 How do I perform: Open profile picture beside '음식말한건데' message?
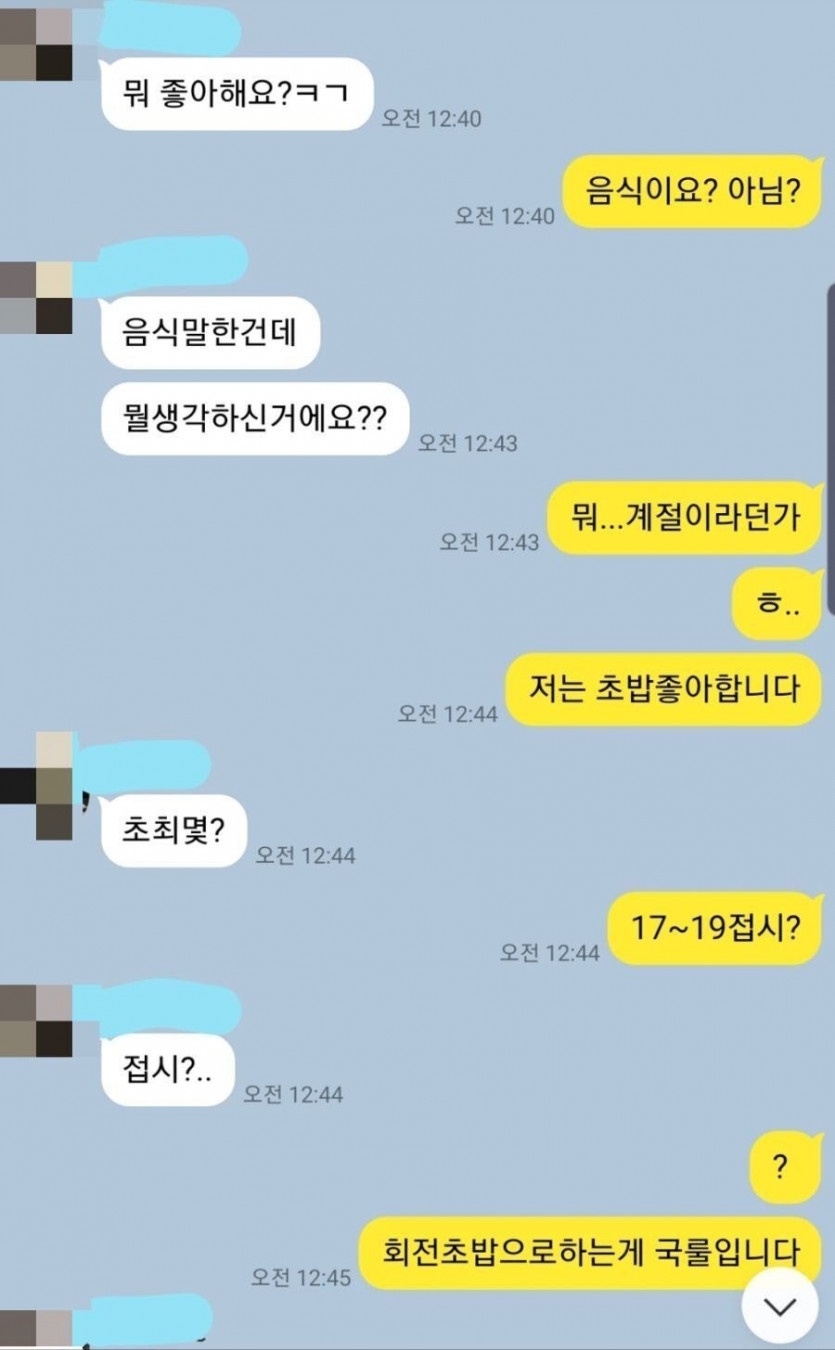coord(36,297)
